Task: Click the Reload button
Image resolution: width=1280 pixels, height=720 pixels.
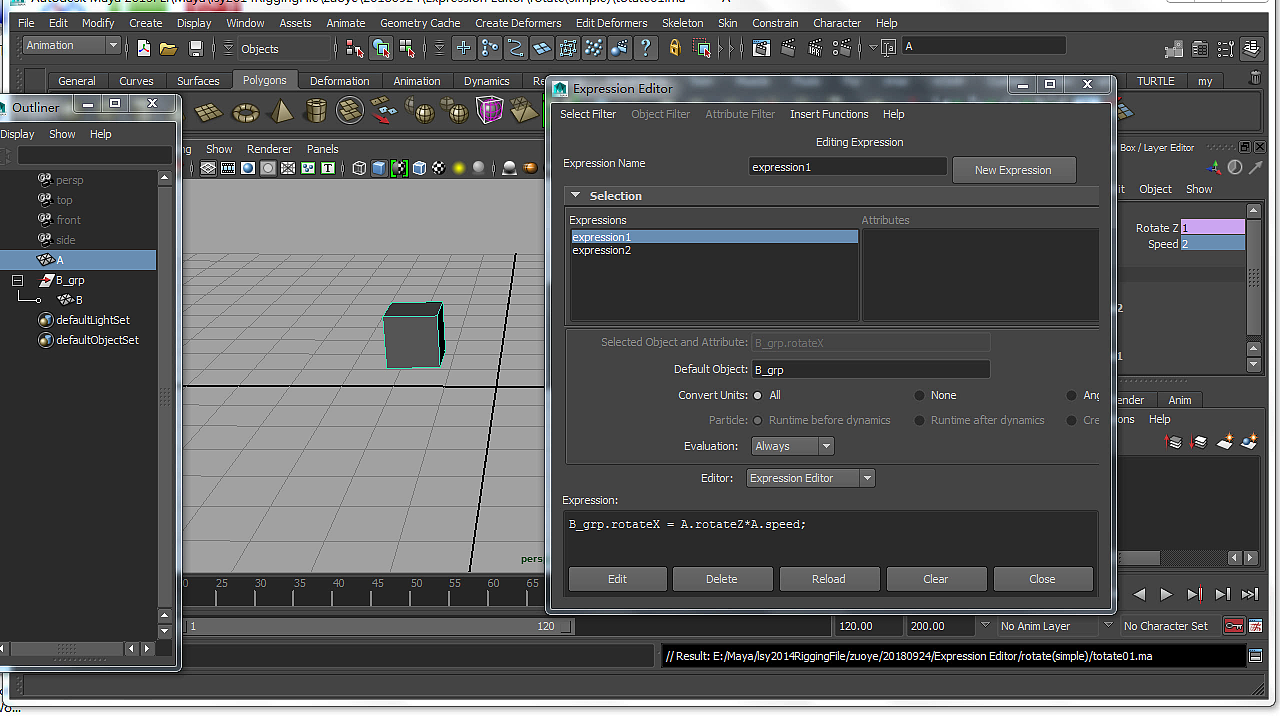Action: tap(828, 579)
